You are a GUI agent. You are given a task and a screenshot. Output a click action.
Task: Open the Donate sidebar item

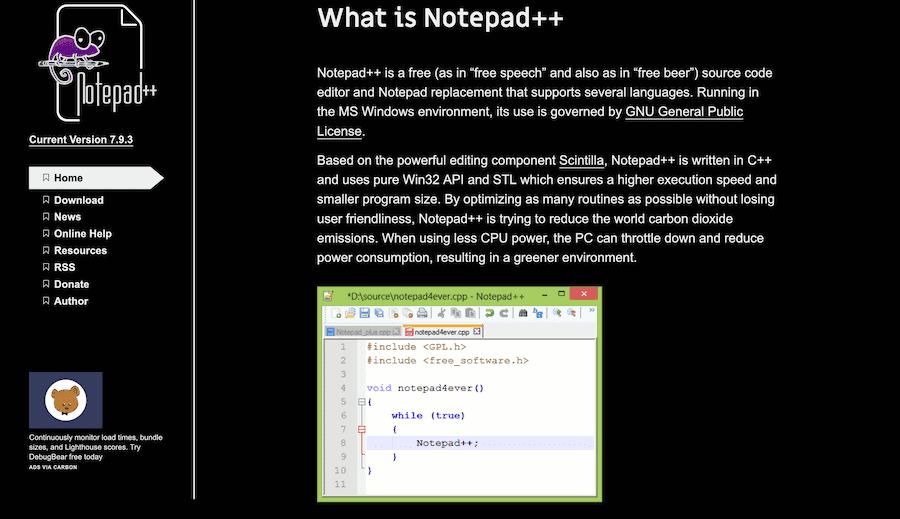click(71, 284)
